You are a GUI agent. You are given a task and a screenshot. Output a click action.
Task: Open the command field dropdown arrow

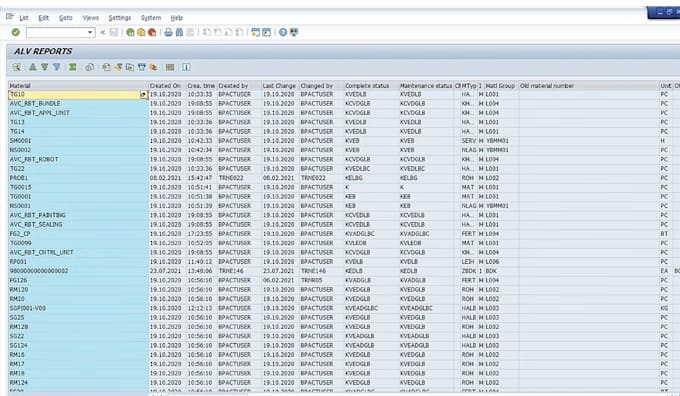pos(90,32)
